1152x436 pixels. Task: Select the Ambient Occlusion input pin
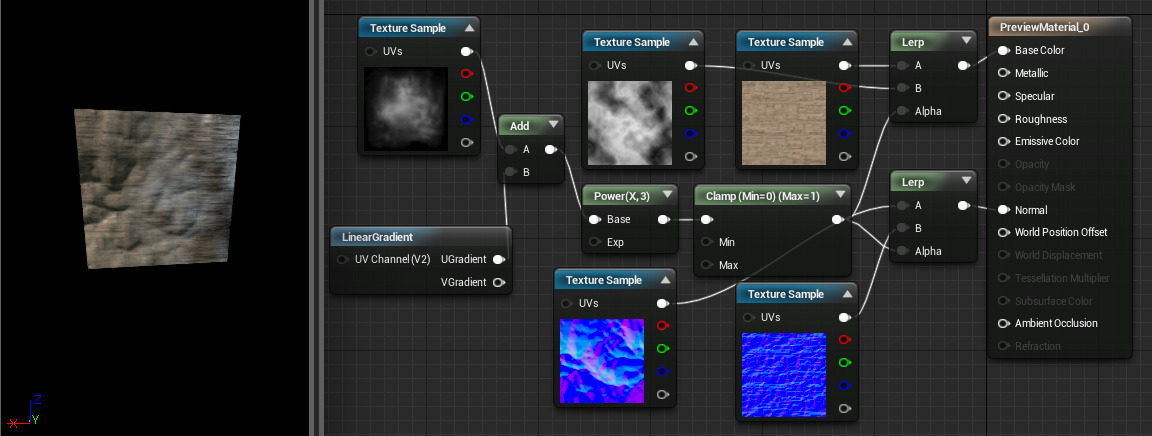point(1003,323)
